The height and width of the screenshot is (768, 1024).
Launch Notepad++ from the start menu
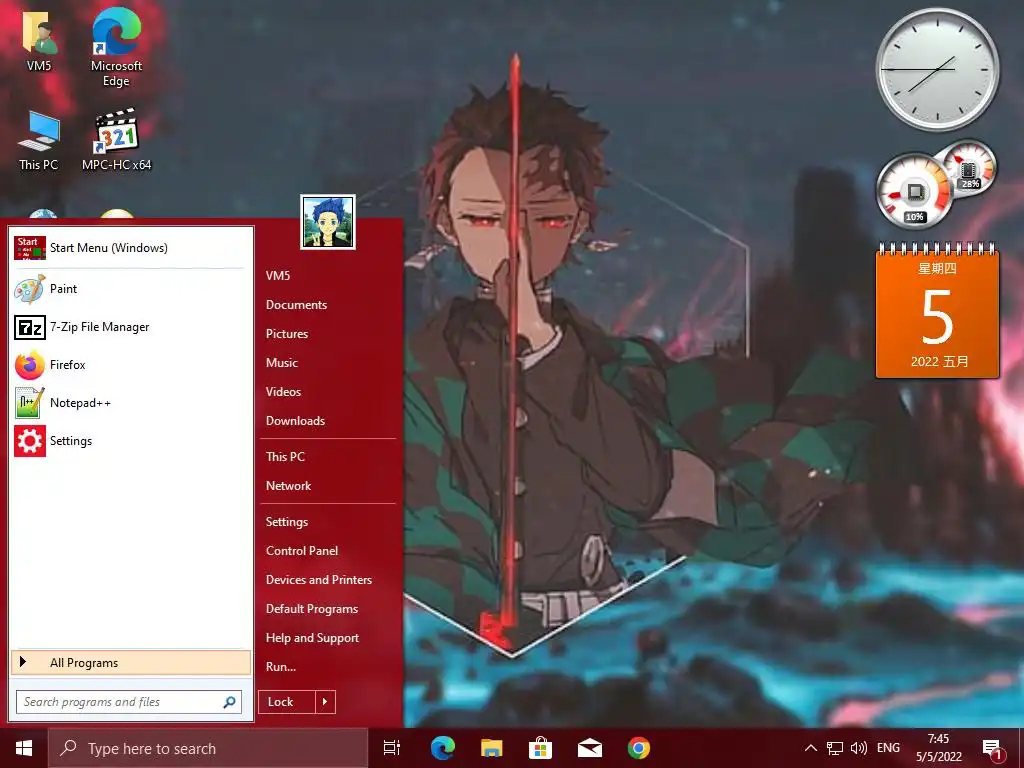[131, 402]
